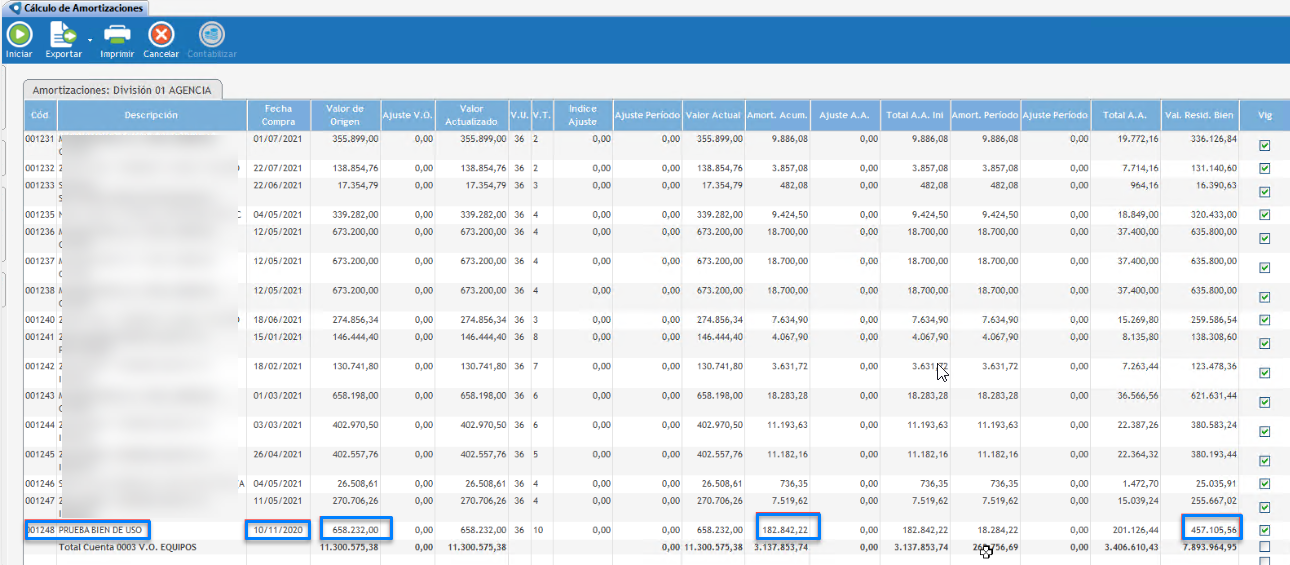This screenshot has height=565, width=1290.
Task: Uncheck the Vig checkbox for row 001231
Action: tap(1264, 146)
